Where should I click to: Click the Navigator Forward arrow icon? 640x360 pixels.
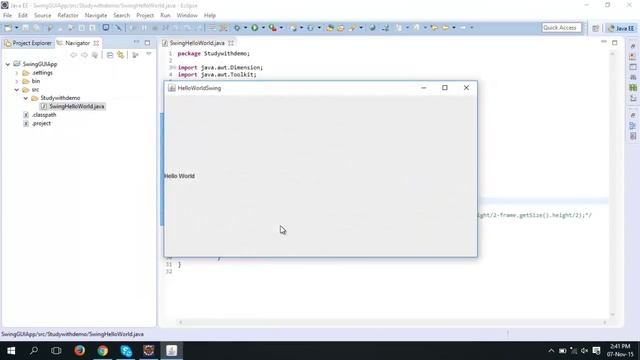[84, 55]
